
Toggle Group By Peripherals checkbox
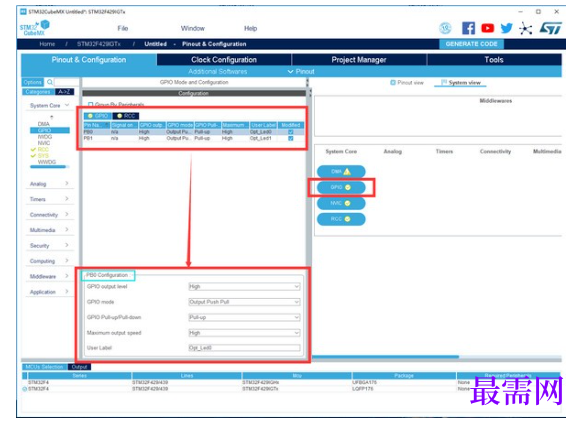[91, 105]
